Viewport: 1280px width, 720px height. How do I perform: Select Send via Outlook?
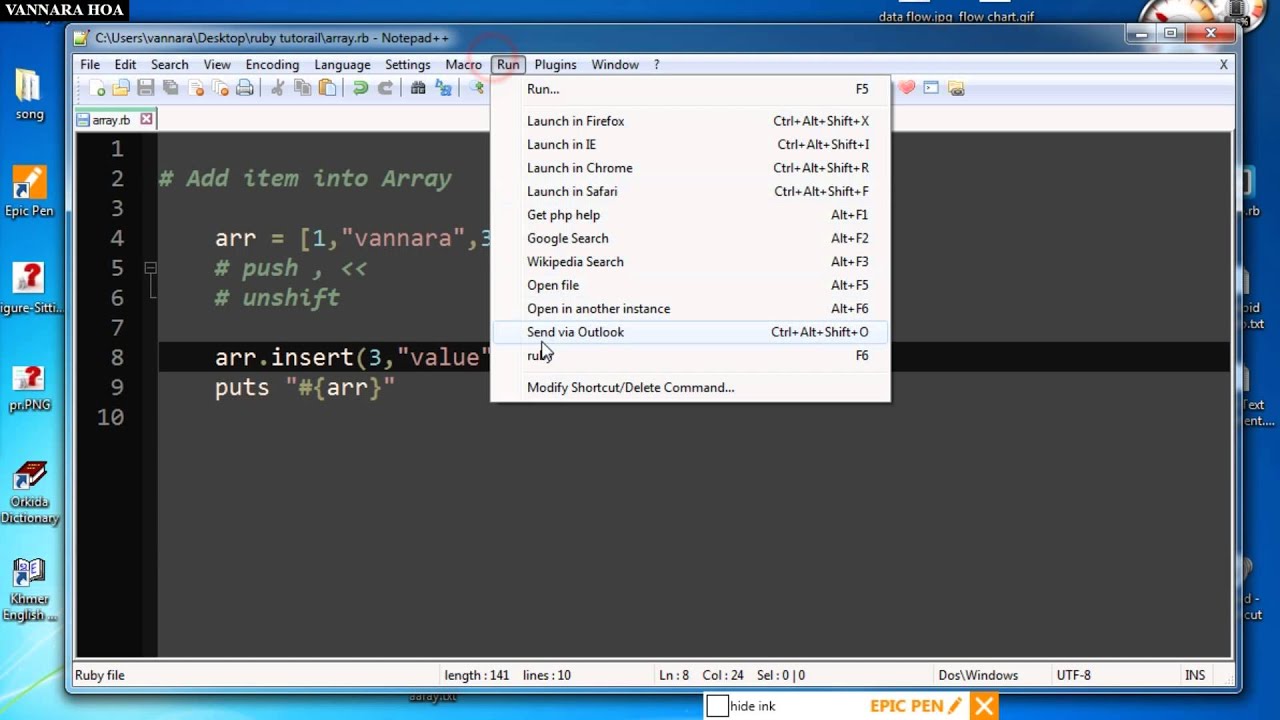point(690,332)
